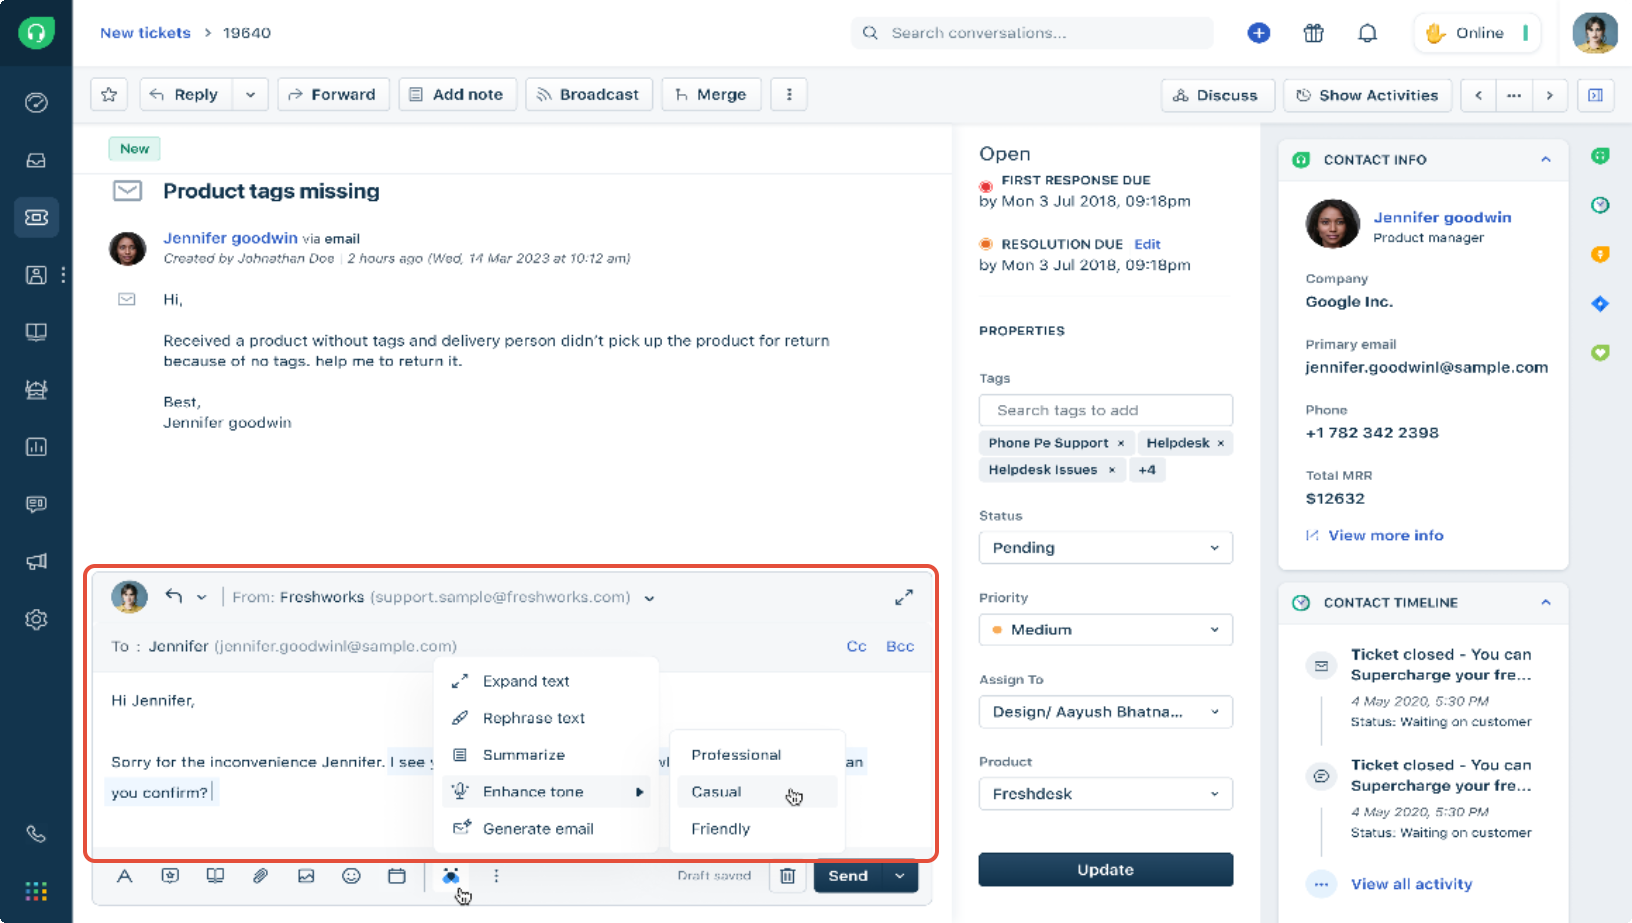The height and width of the screenshot is (923, 1632).
Task: Open the Reply dropdown arrow
Action: 250,95
